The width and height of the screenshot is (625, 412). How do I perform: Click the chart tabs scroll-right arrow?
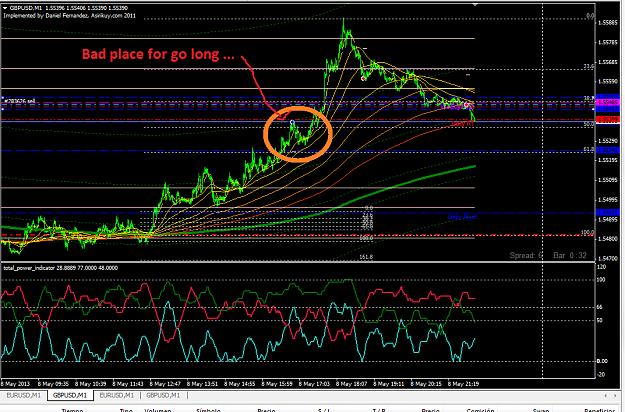coord(616,395)
